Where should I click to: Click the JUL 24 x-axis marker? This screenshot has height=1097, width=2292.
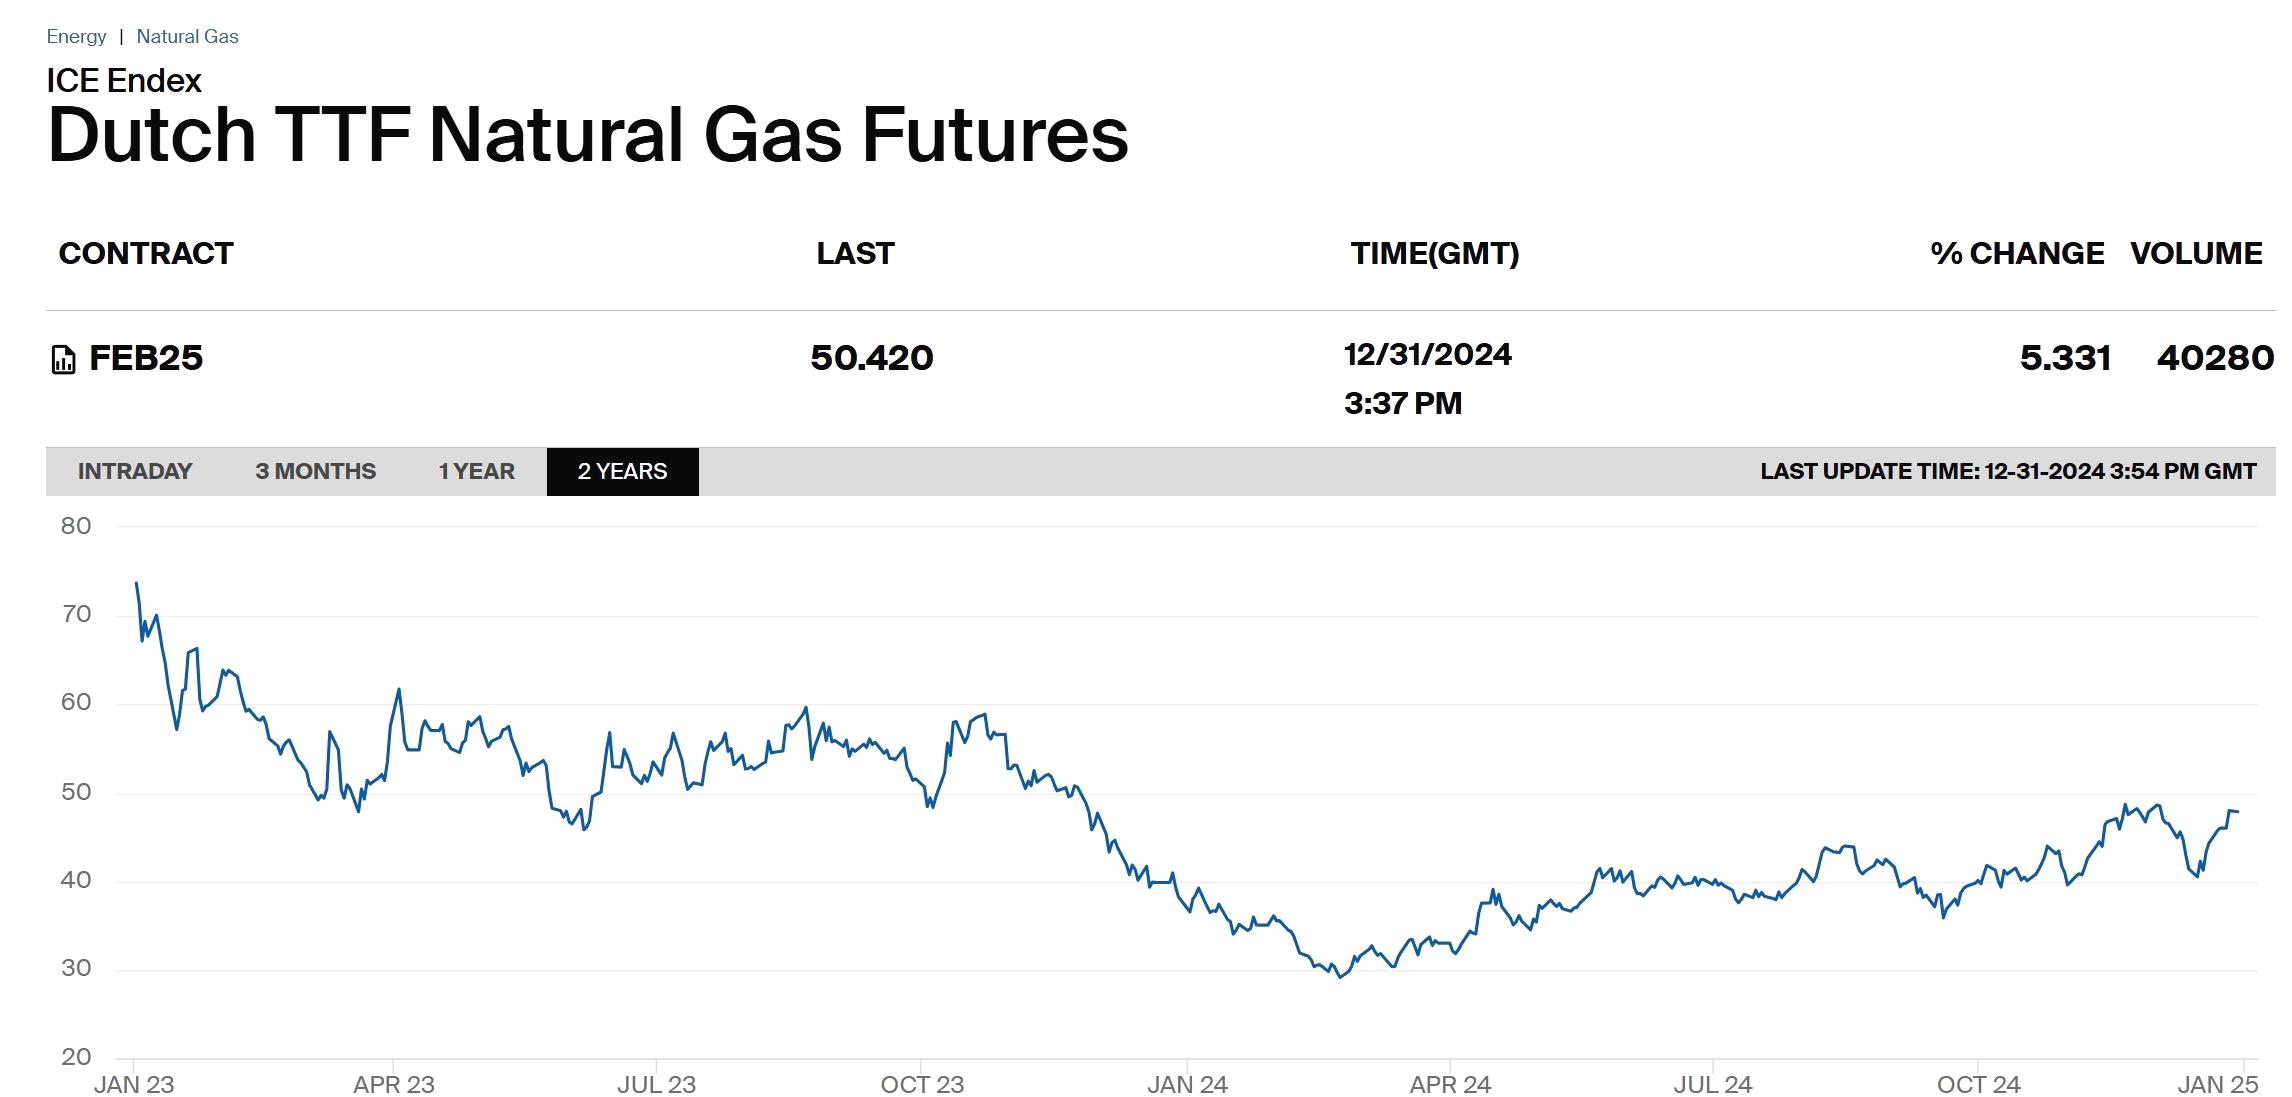coord(1713,1084)
